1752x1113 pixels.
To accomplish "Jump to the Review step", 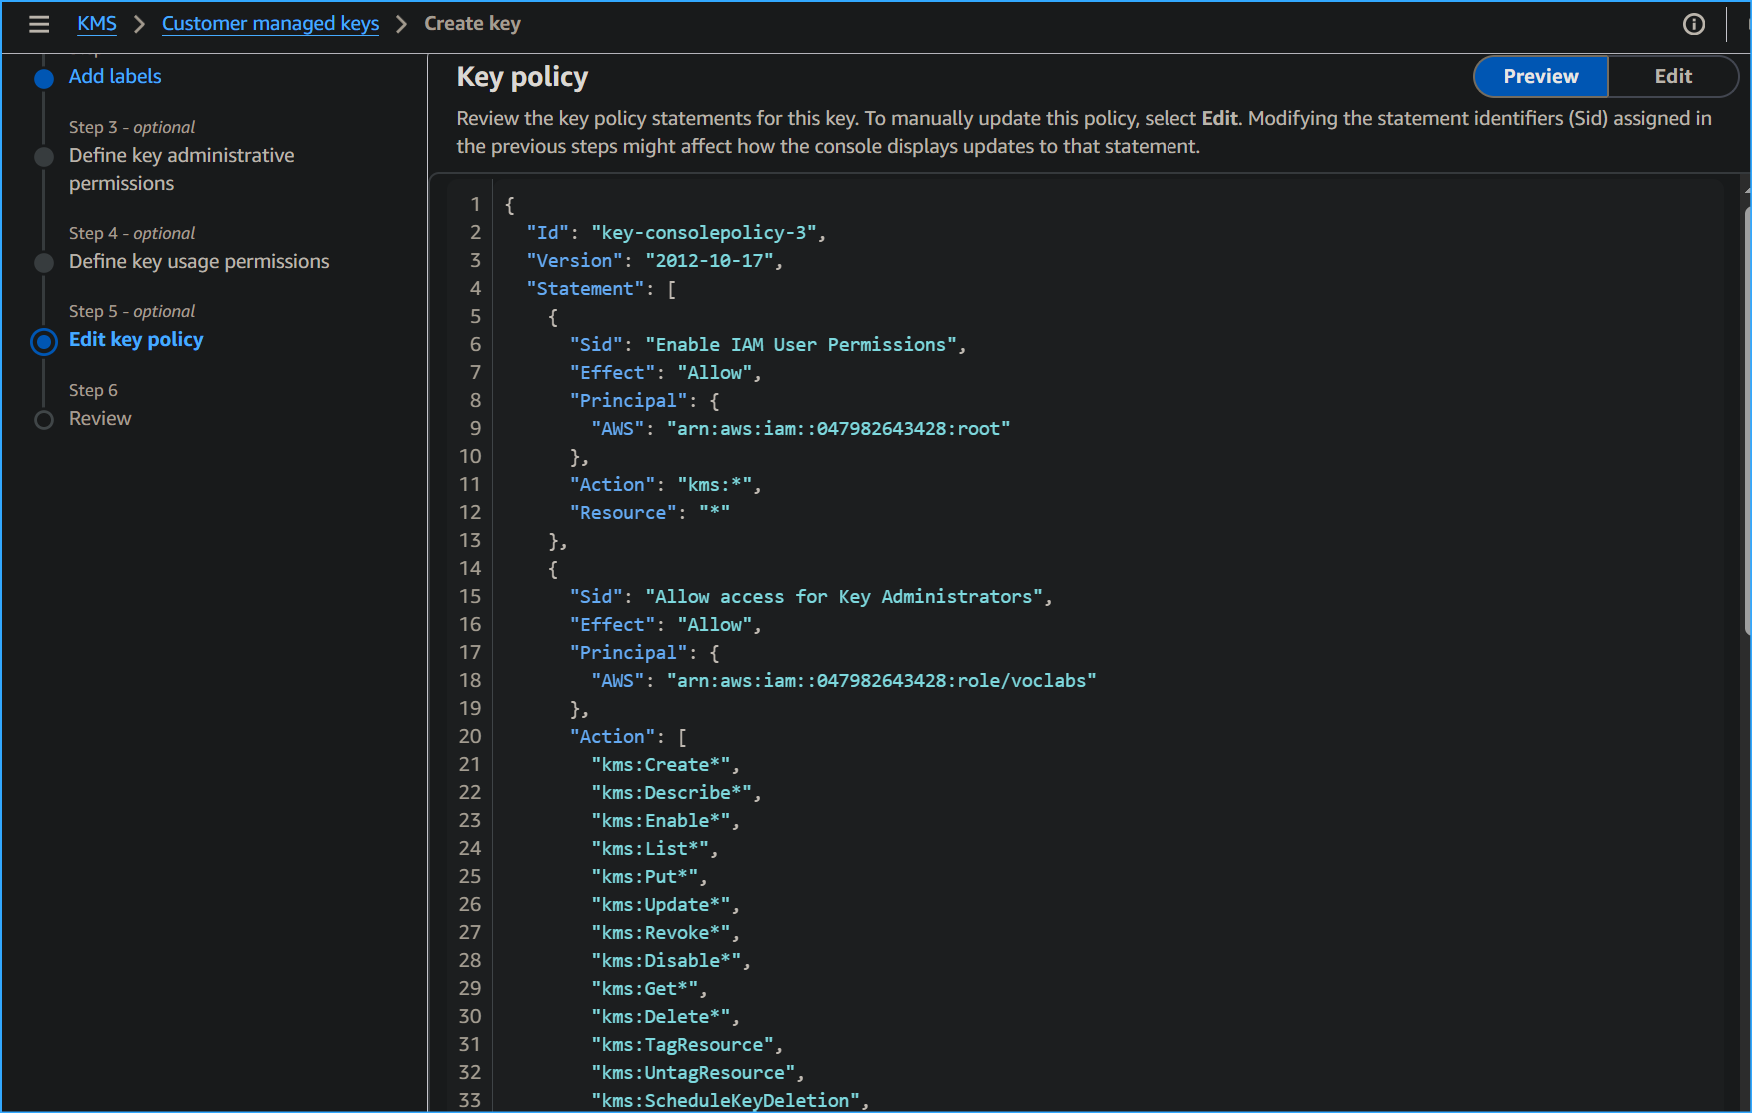I will click(100, 419).
